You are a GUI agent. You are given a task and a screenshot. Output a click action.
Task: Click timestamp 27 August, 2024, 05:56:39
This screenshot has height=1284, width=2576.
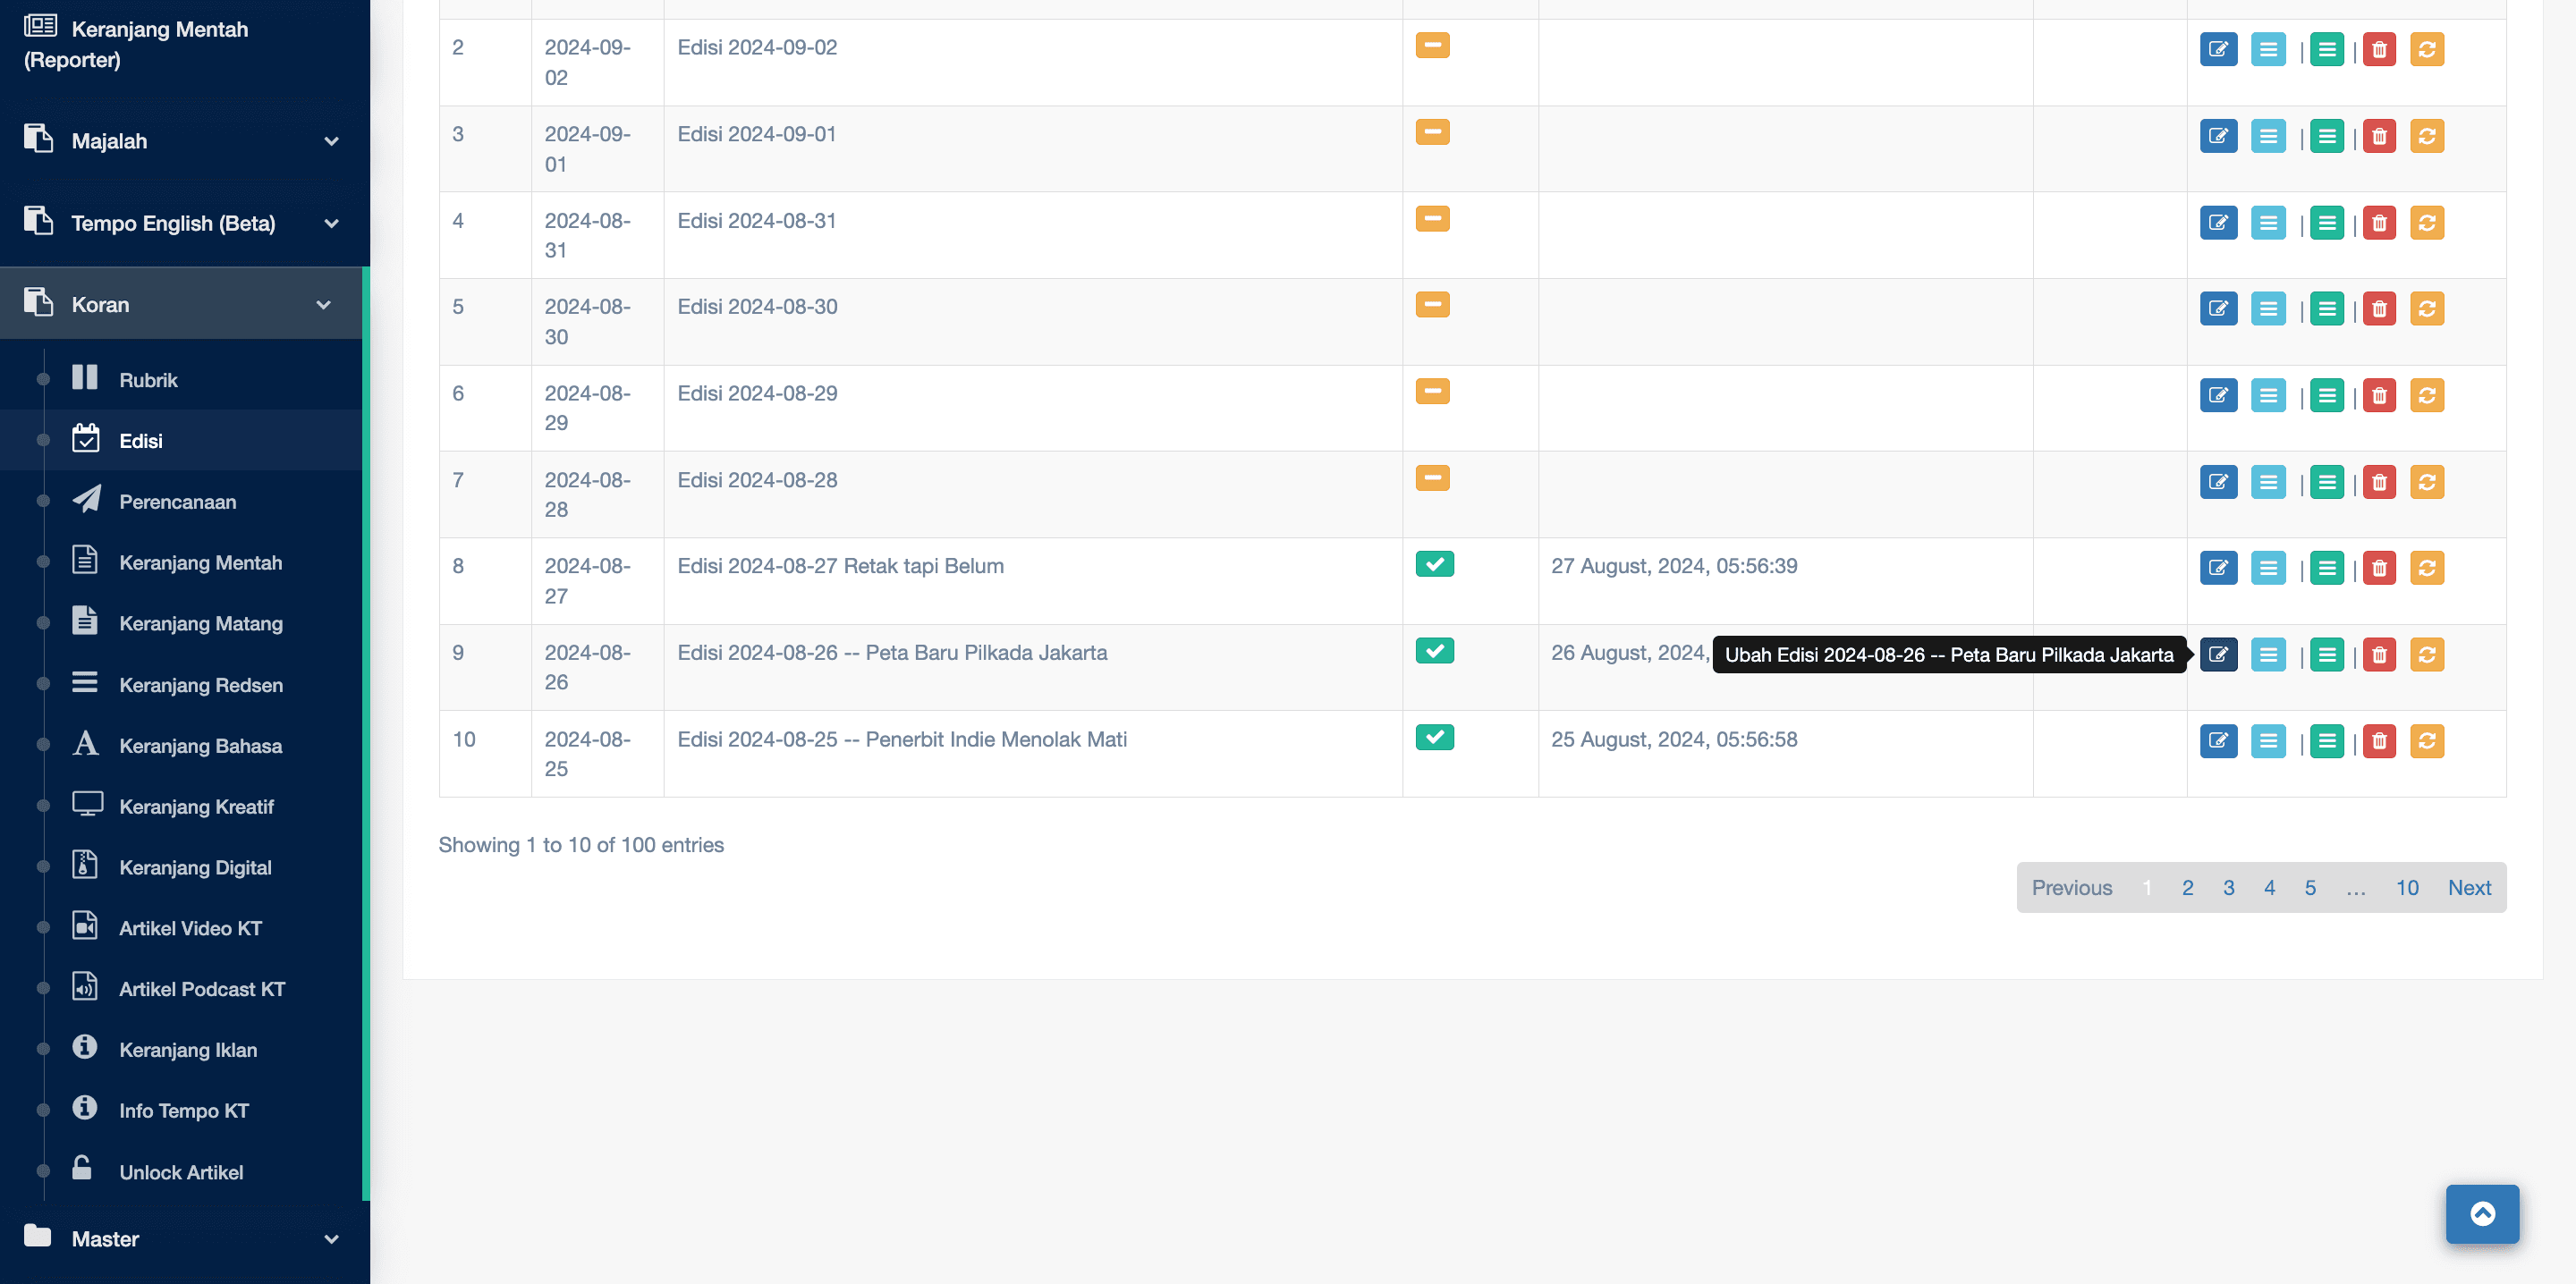[1674, 566]
